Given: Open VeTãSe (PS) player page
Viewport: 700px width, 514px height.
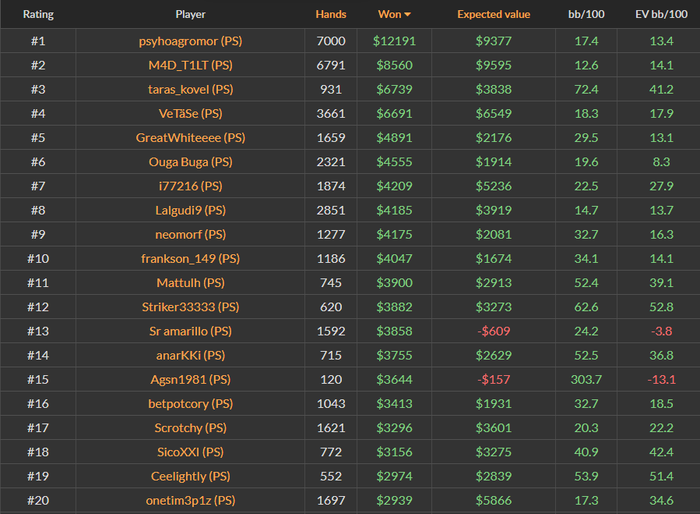Looking at the screenshot, I should (190, 113).
